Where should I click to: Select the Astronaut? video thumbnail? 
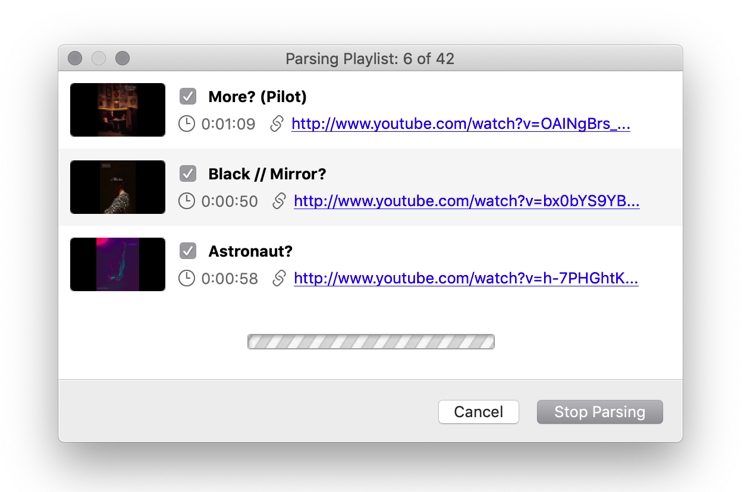click(x=118, y=264)
